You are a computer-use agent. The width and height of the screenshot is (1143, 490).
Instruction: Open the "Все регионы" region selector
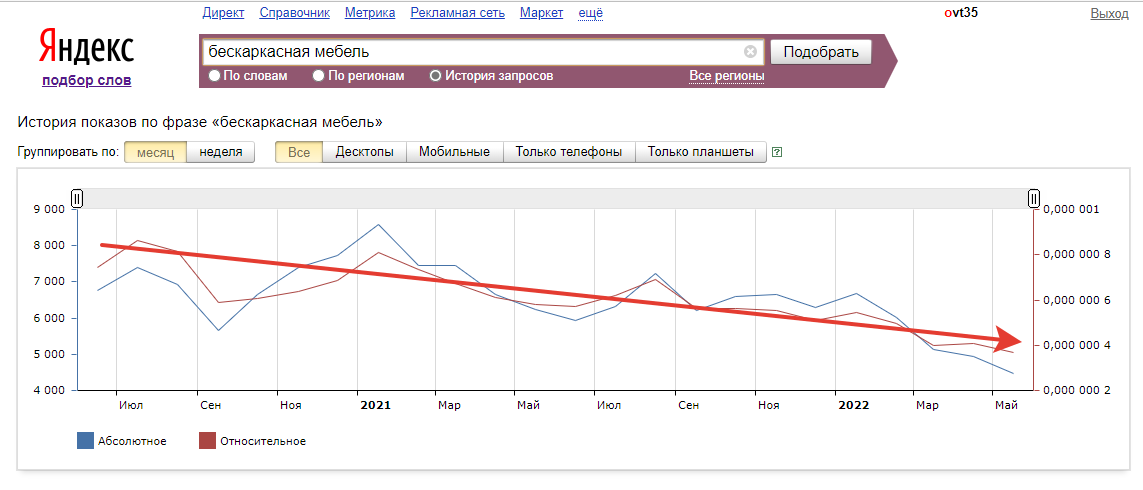[726, 76]
